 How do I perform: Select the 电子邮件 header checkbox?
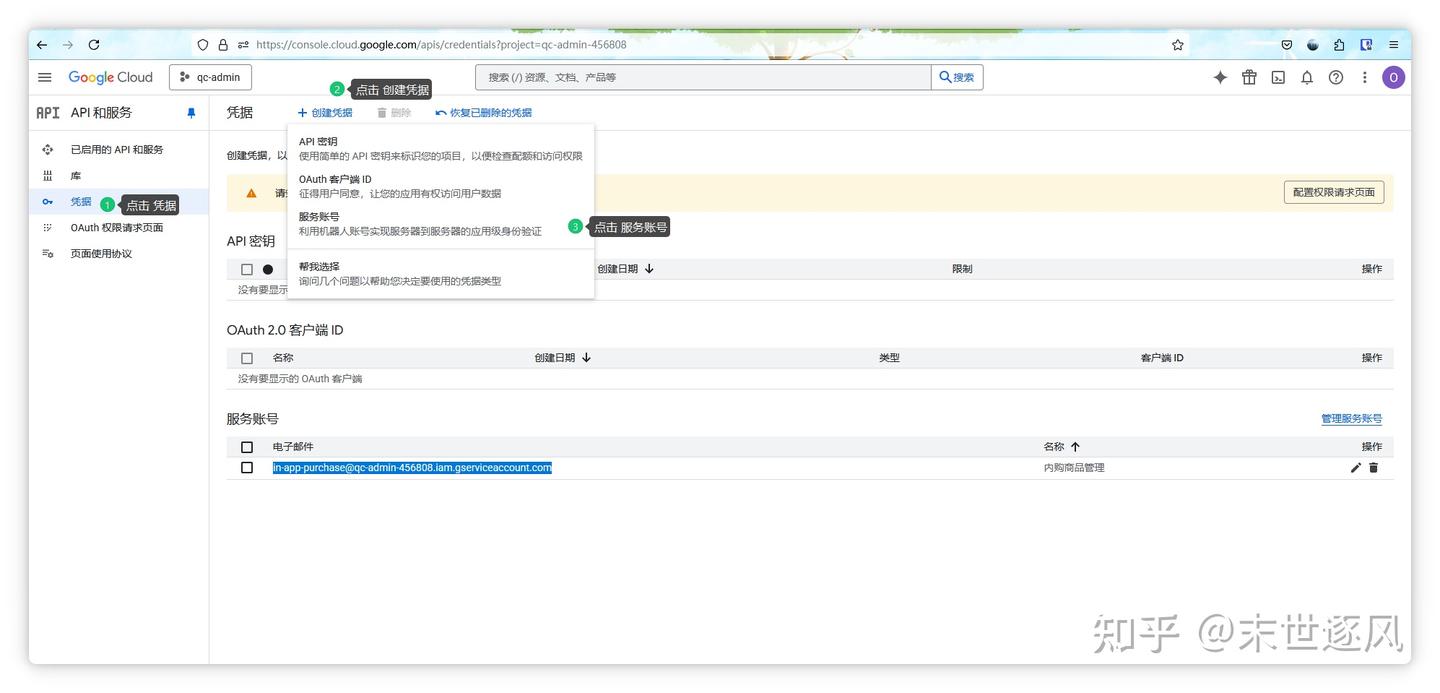[x=247, y=446]
